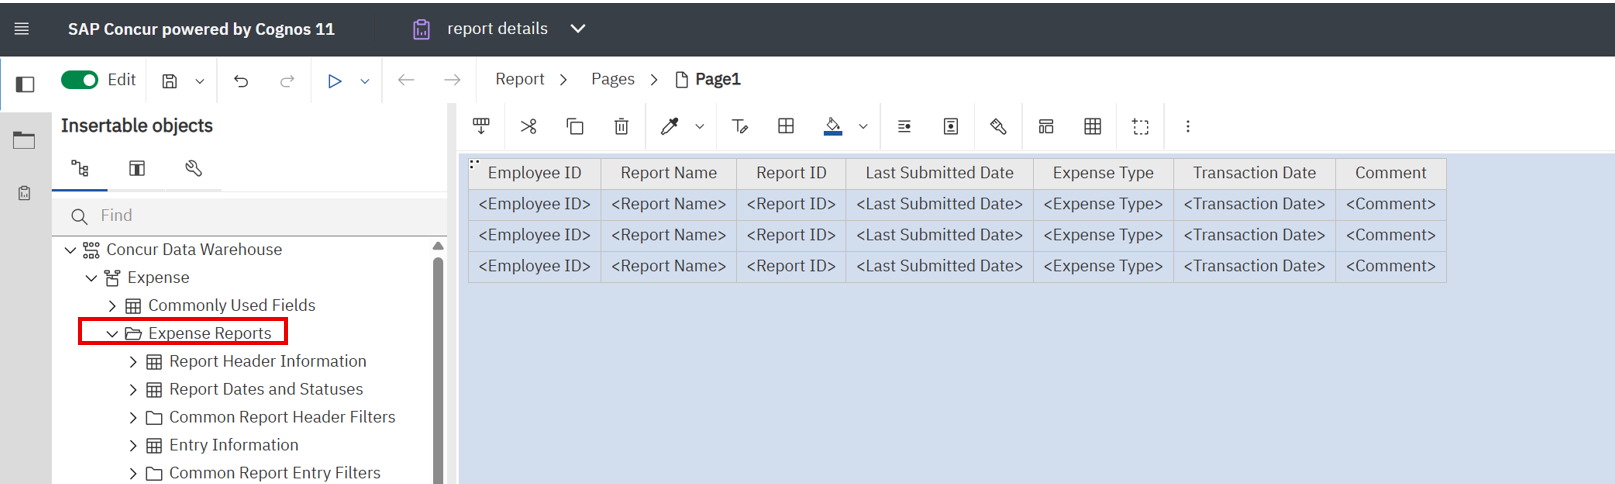This screenshot has height=484, width=1615.
Task: Select Report Header Information tree item
Action: (267, 361)
